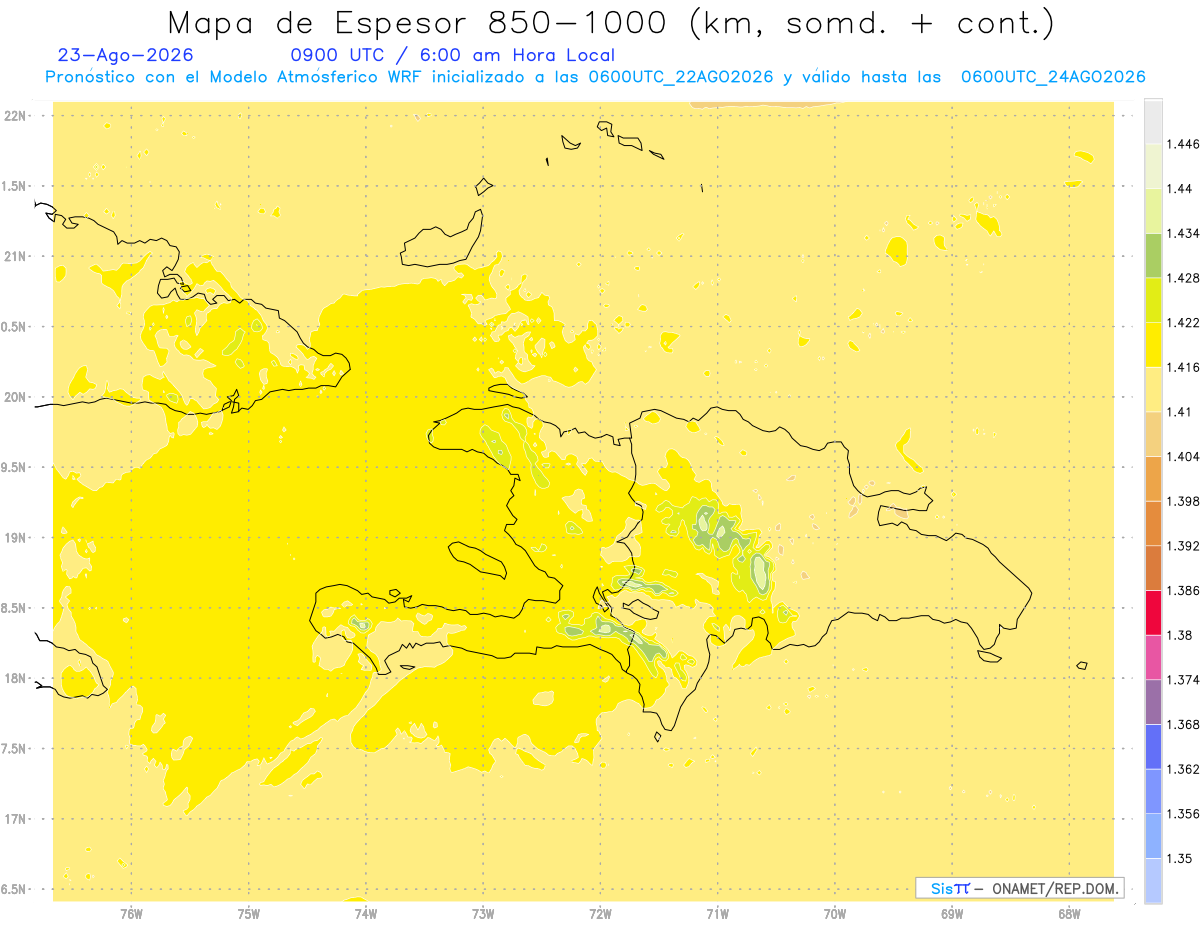Click the '18N' latitude label
Image resolution: width=1200 pixels, height=927 pixels.
click(x=16, y=678)
